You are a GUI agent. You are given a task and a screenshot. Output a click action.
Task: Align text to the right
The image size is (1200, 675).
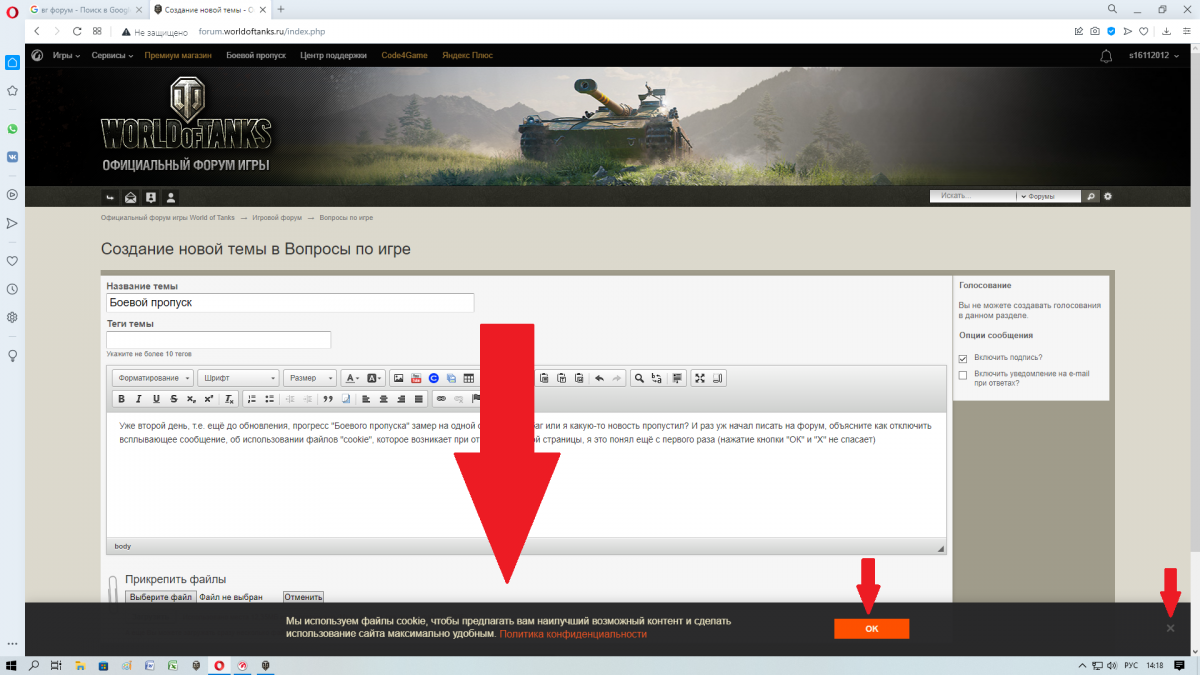[400, 399]
